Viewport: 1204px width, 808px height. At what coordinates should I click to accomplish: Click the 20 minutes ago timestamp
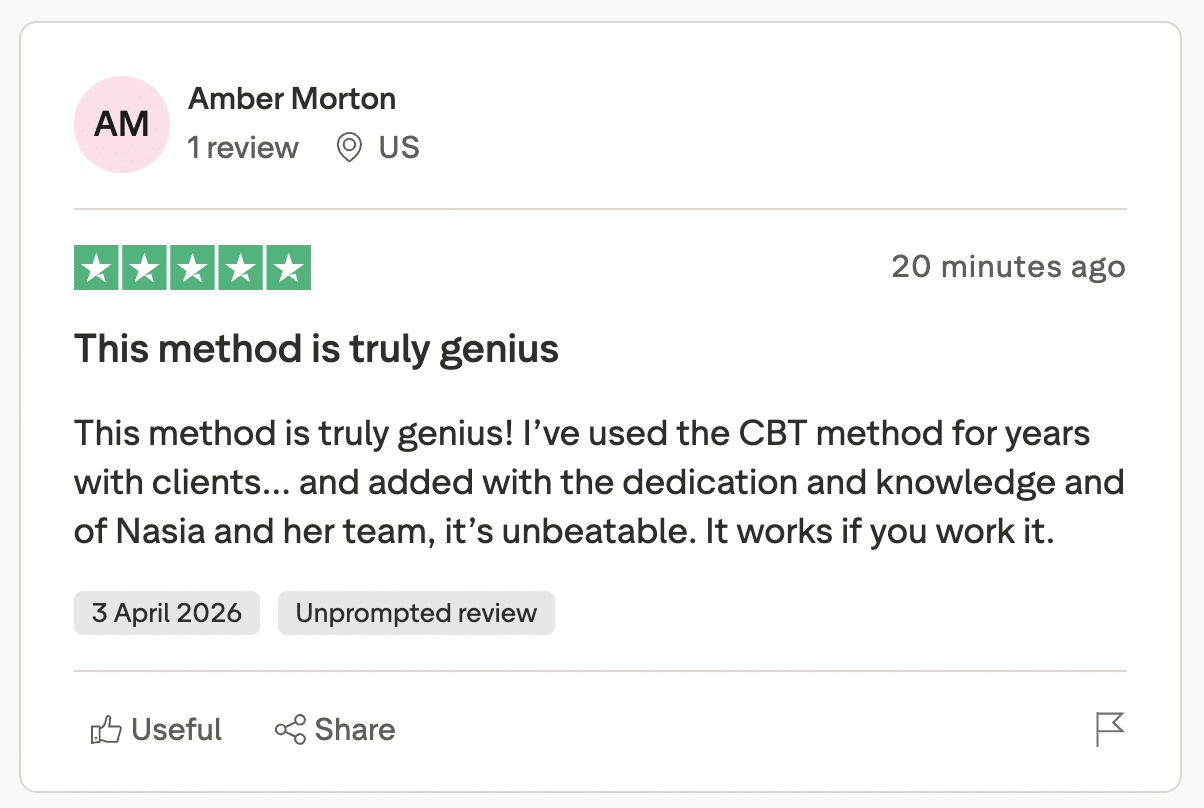1008,267
